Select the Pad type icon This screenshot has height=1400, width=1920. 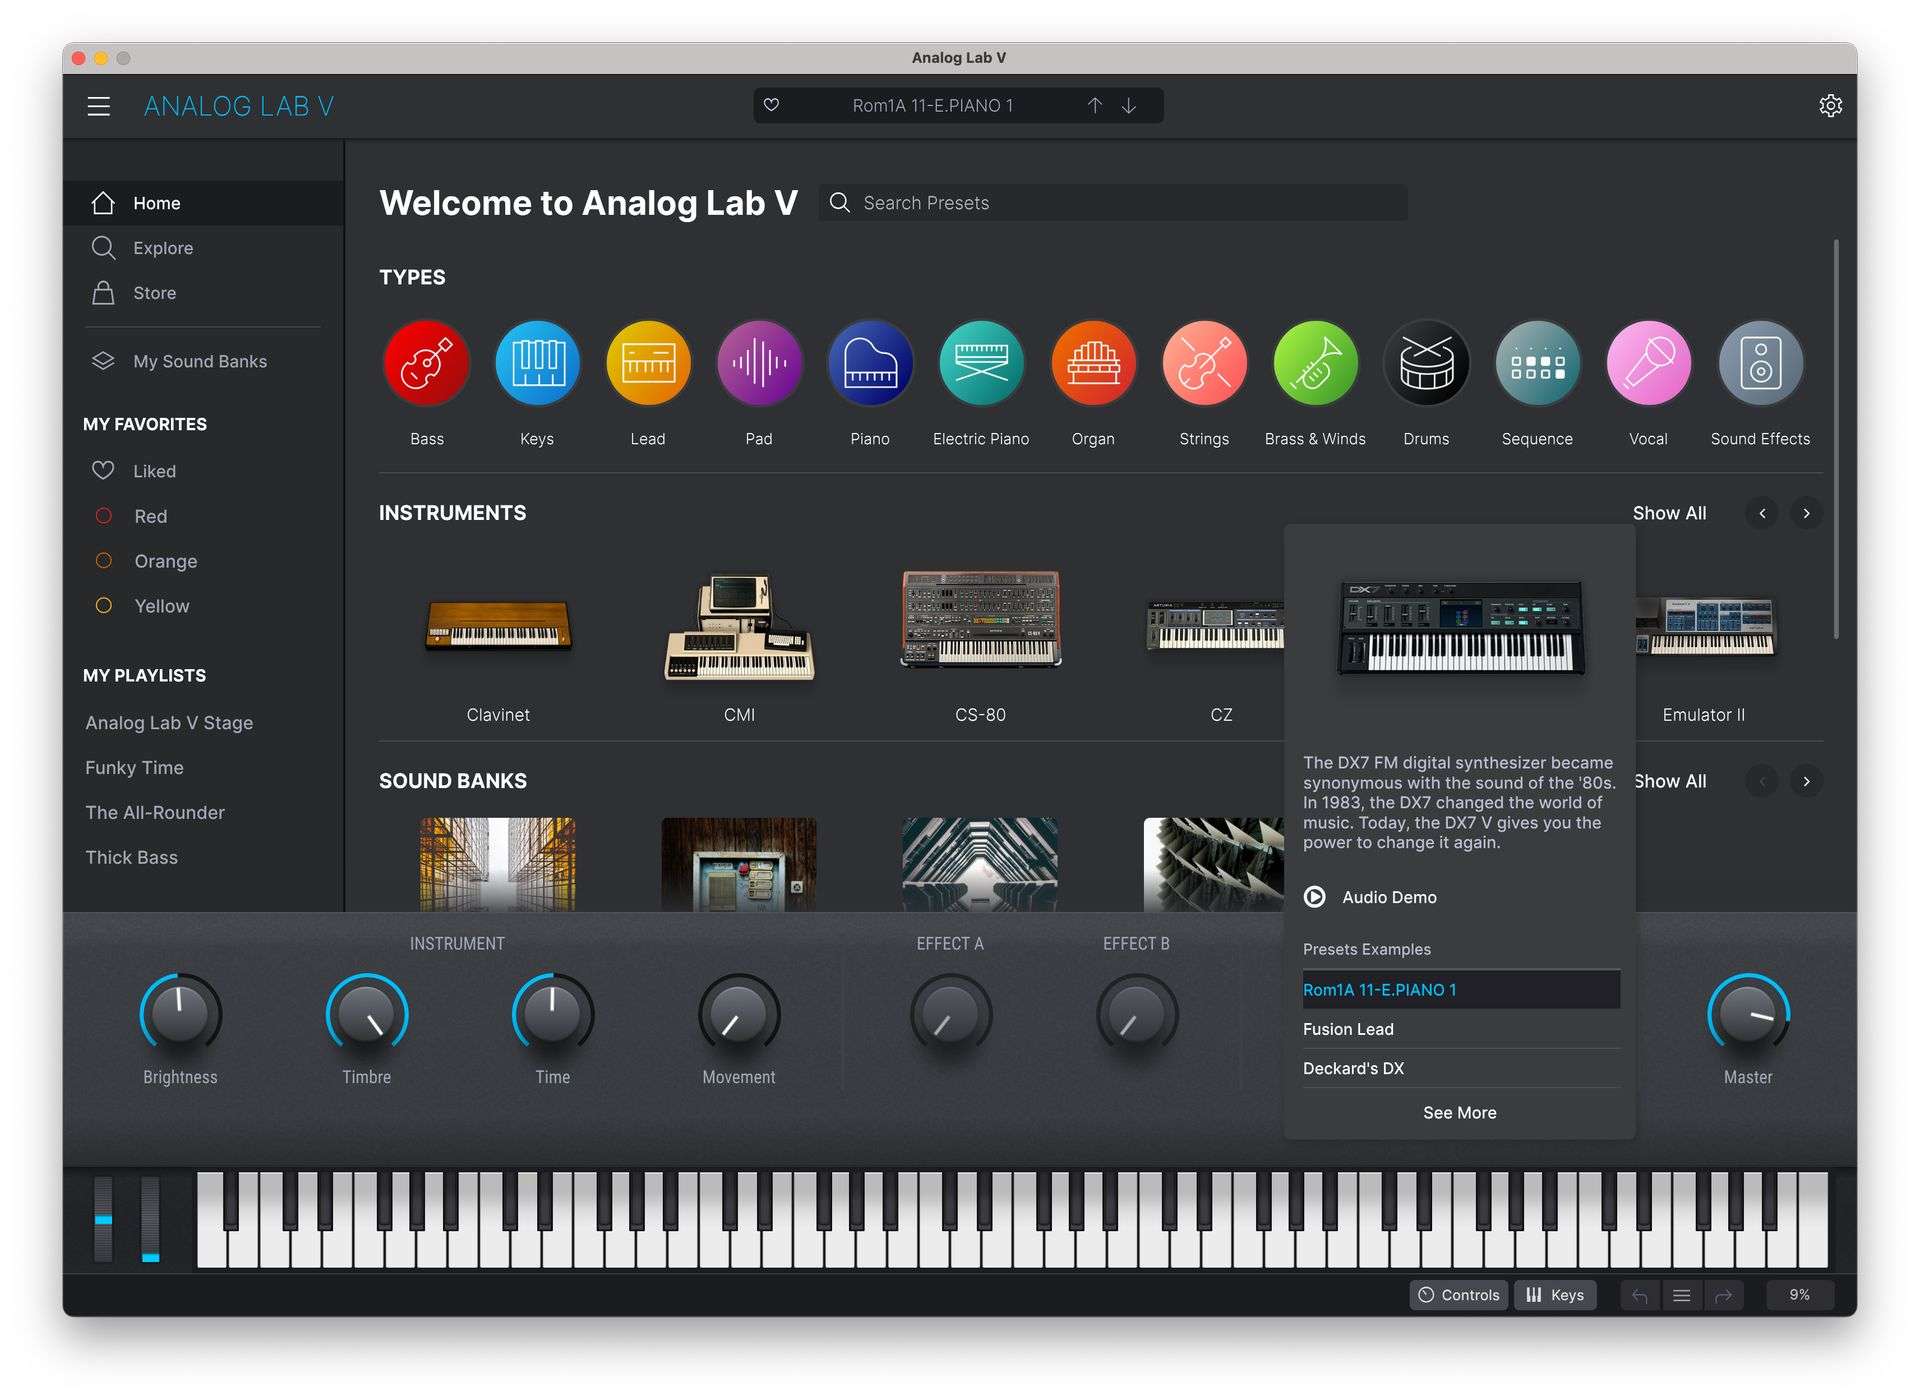point(759,363)
